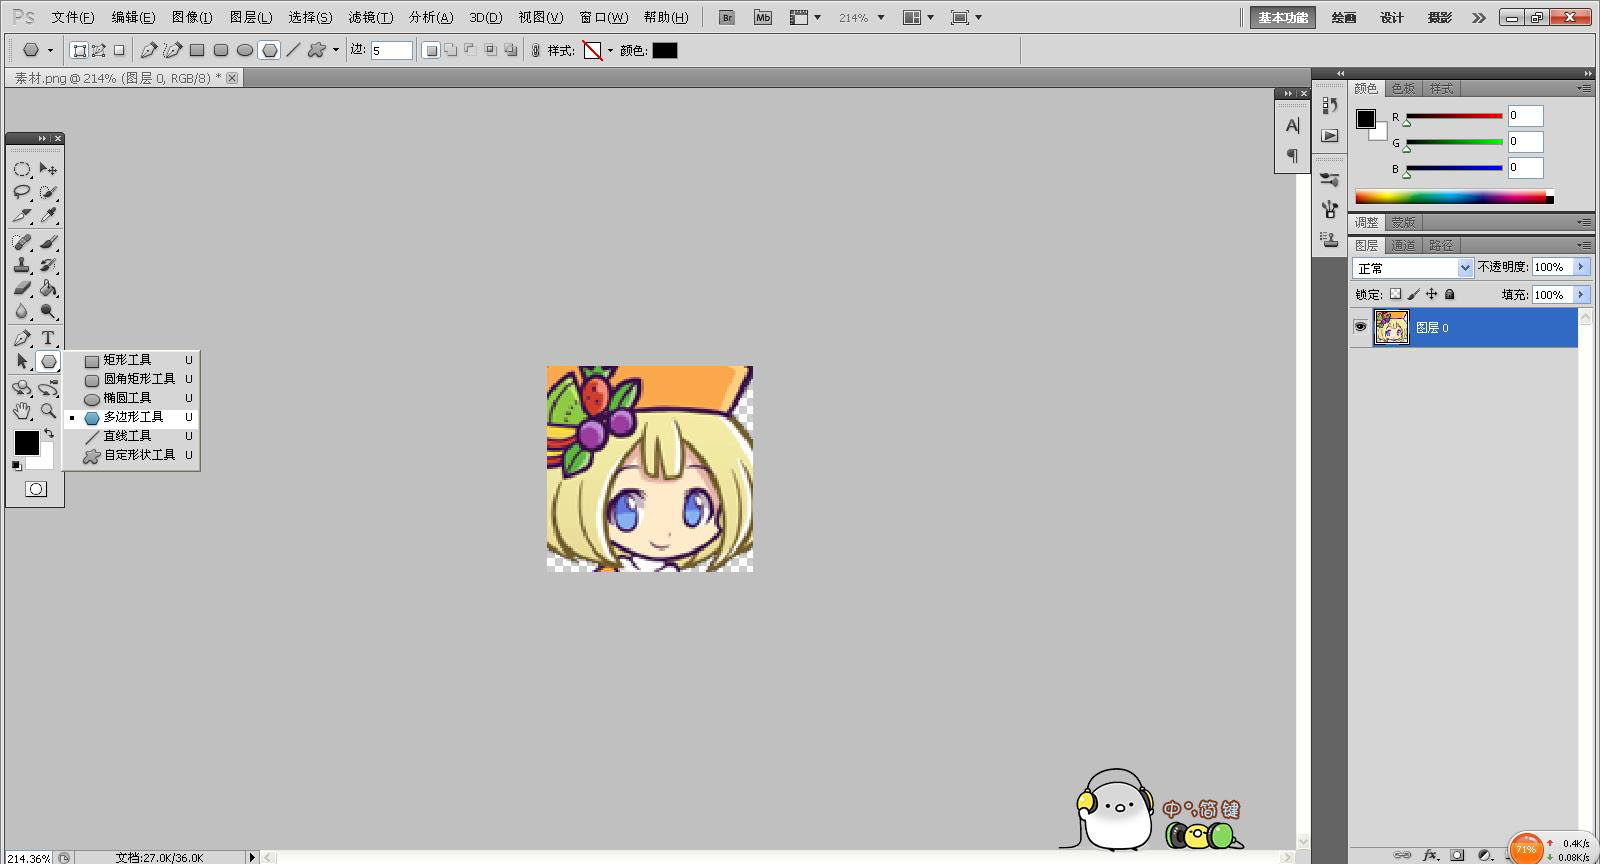Viewport: 1600px width, 864px height.
Task: Open the 文件(F) menu
Action: point(73,17)
